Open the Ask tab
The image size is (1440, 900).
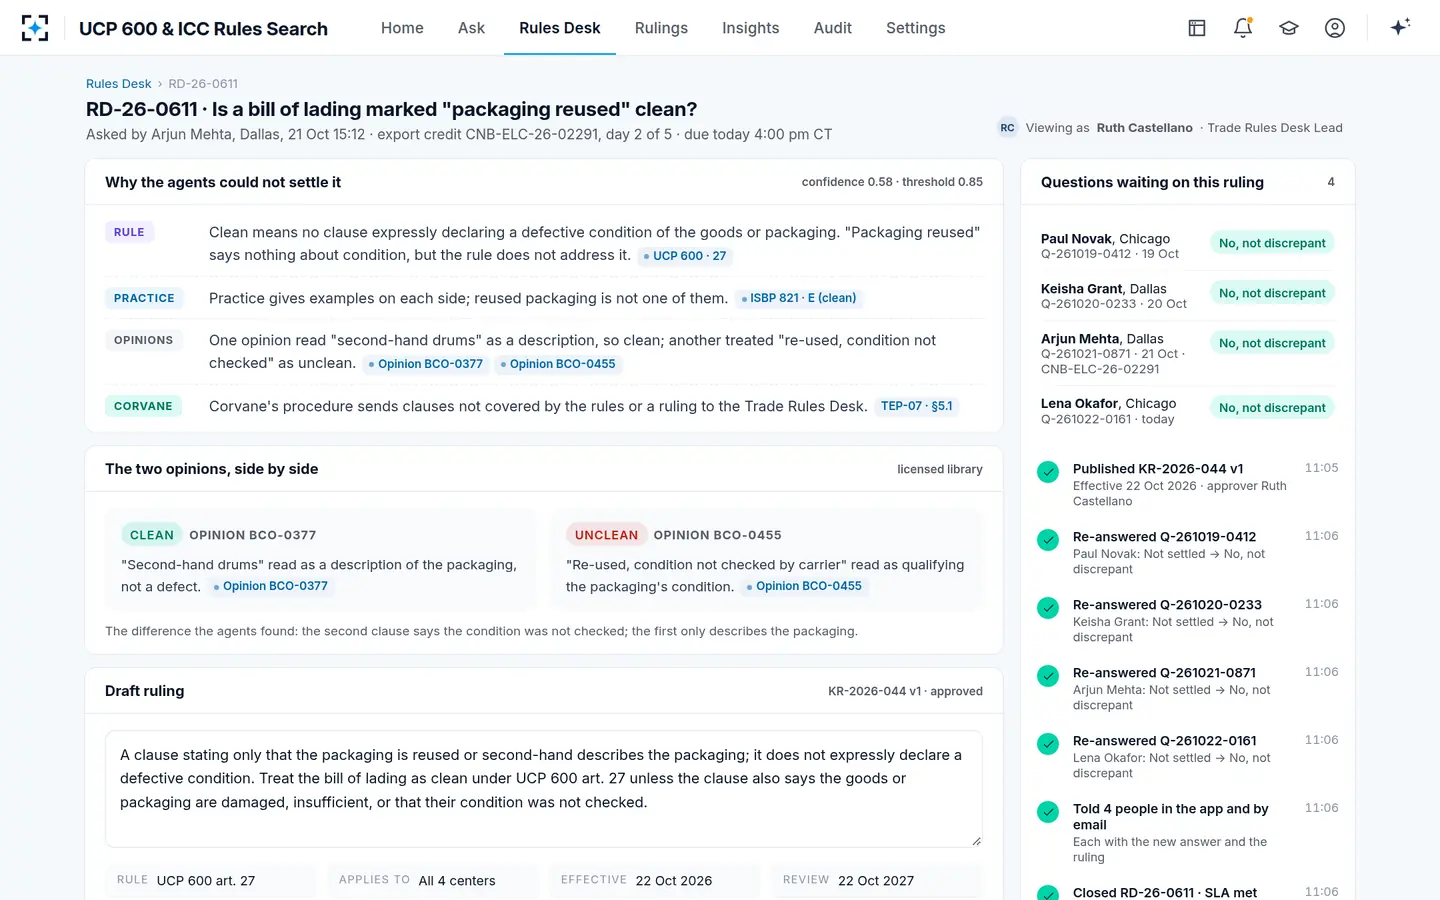(x=471, y=28)
